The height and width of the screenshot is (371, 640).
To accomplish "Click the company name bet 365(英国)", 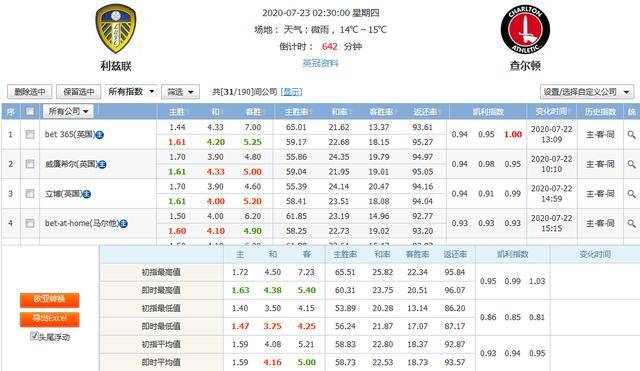I will (x=70, y=134).
